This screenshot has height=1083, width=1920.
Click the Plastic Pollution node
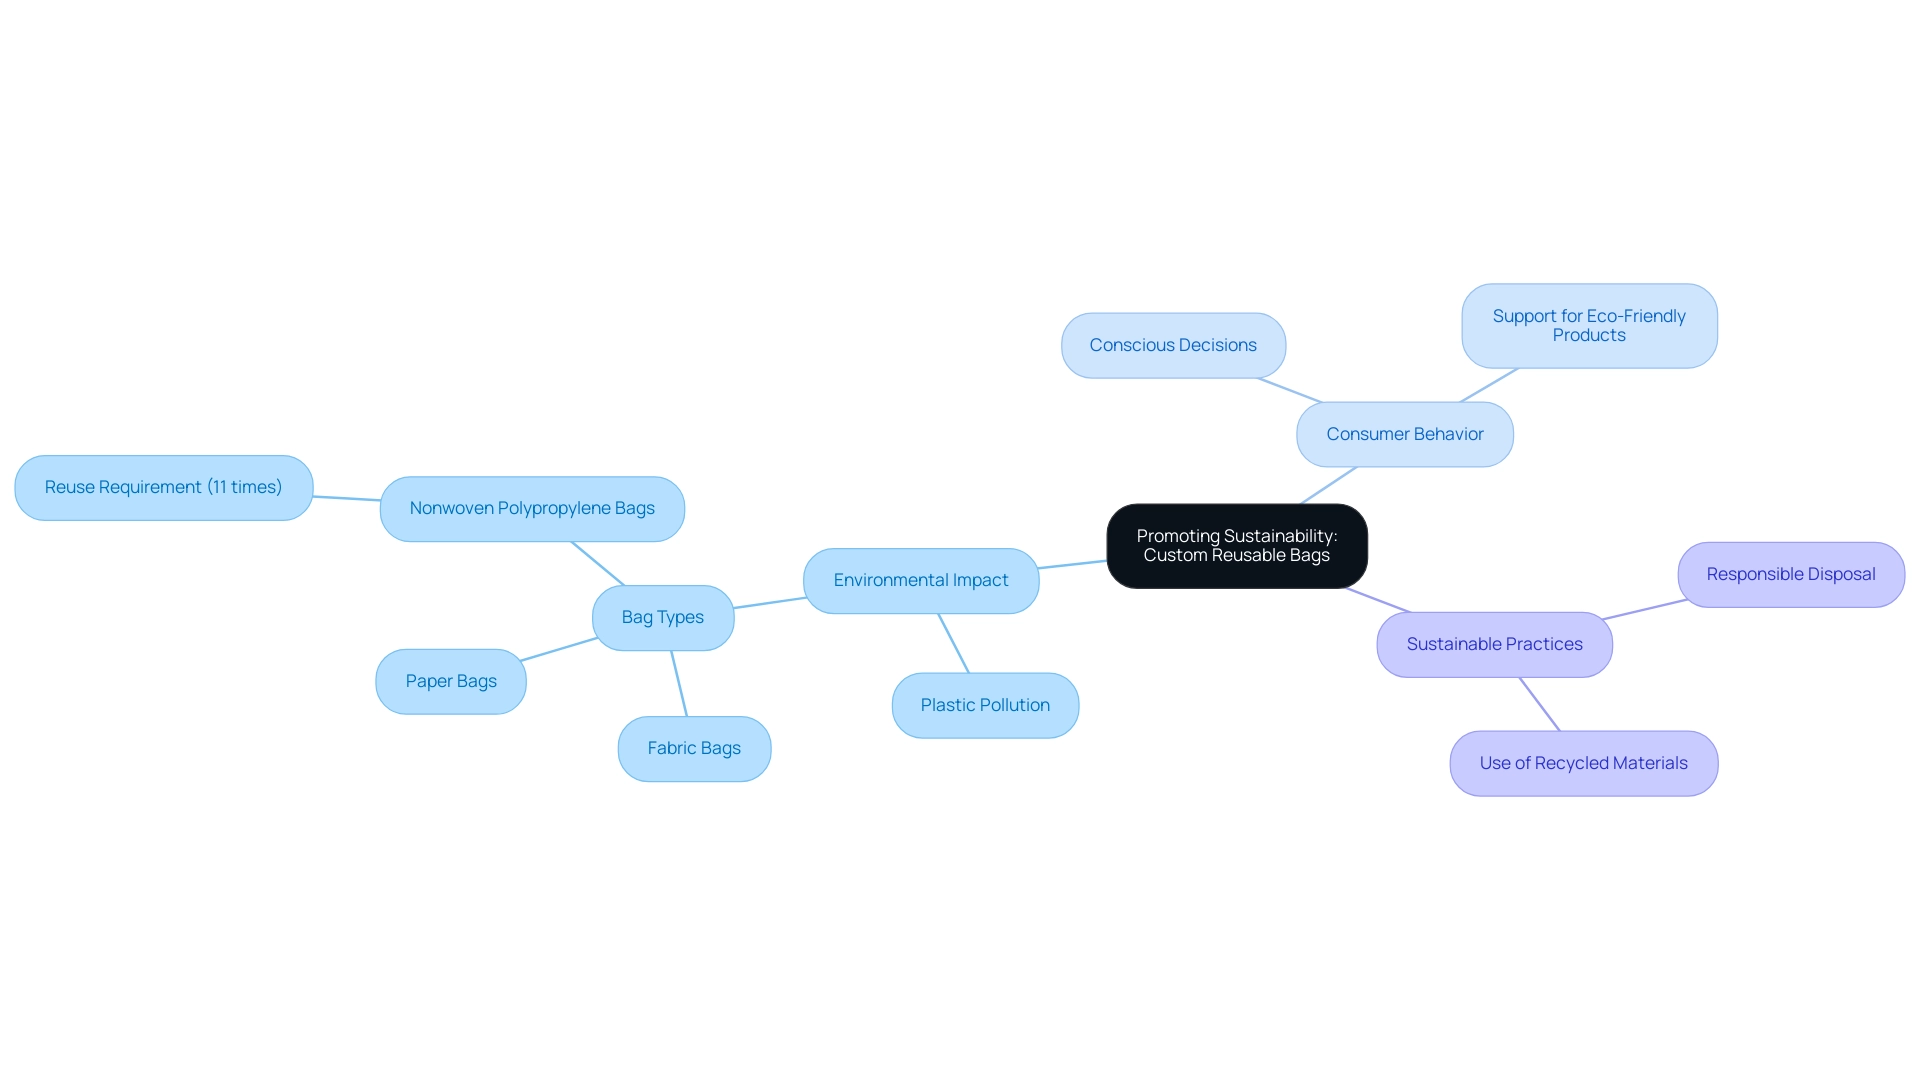point(985,703)
